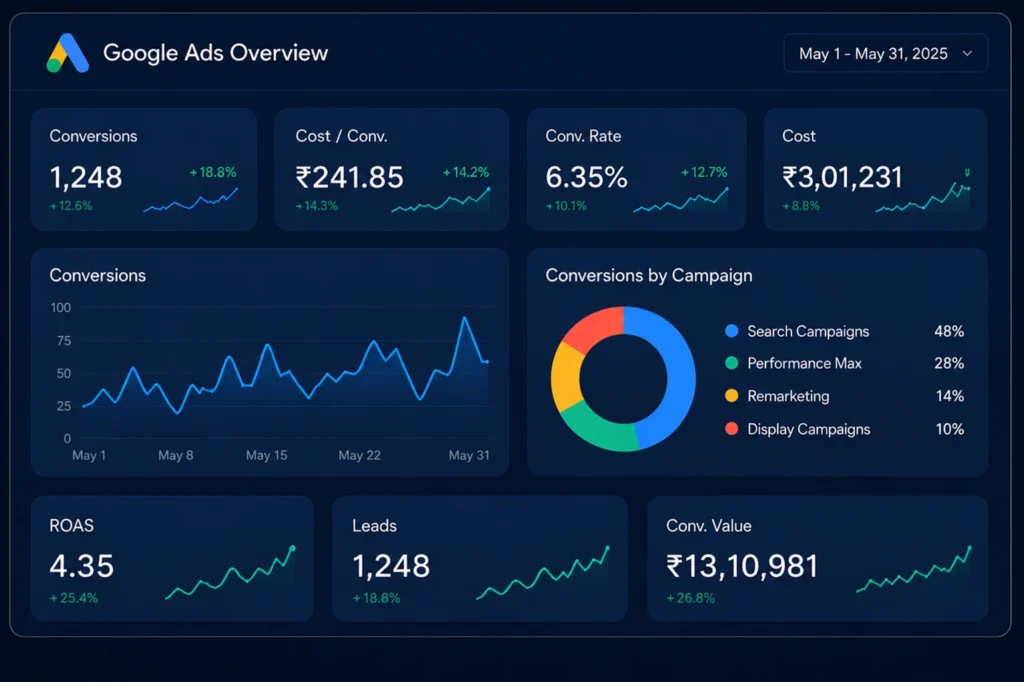Select the Leads 1,248 value
The height and width of the screenshot is (682, 1024).
391,566
